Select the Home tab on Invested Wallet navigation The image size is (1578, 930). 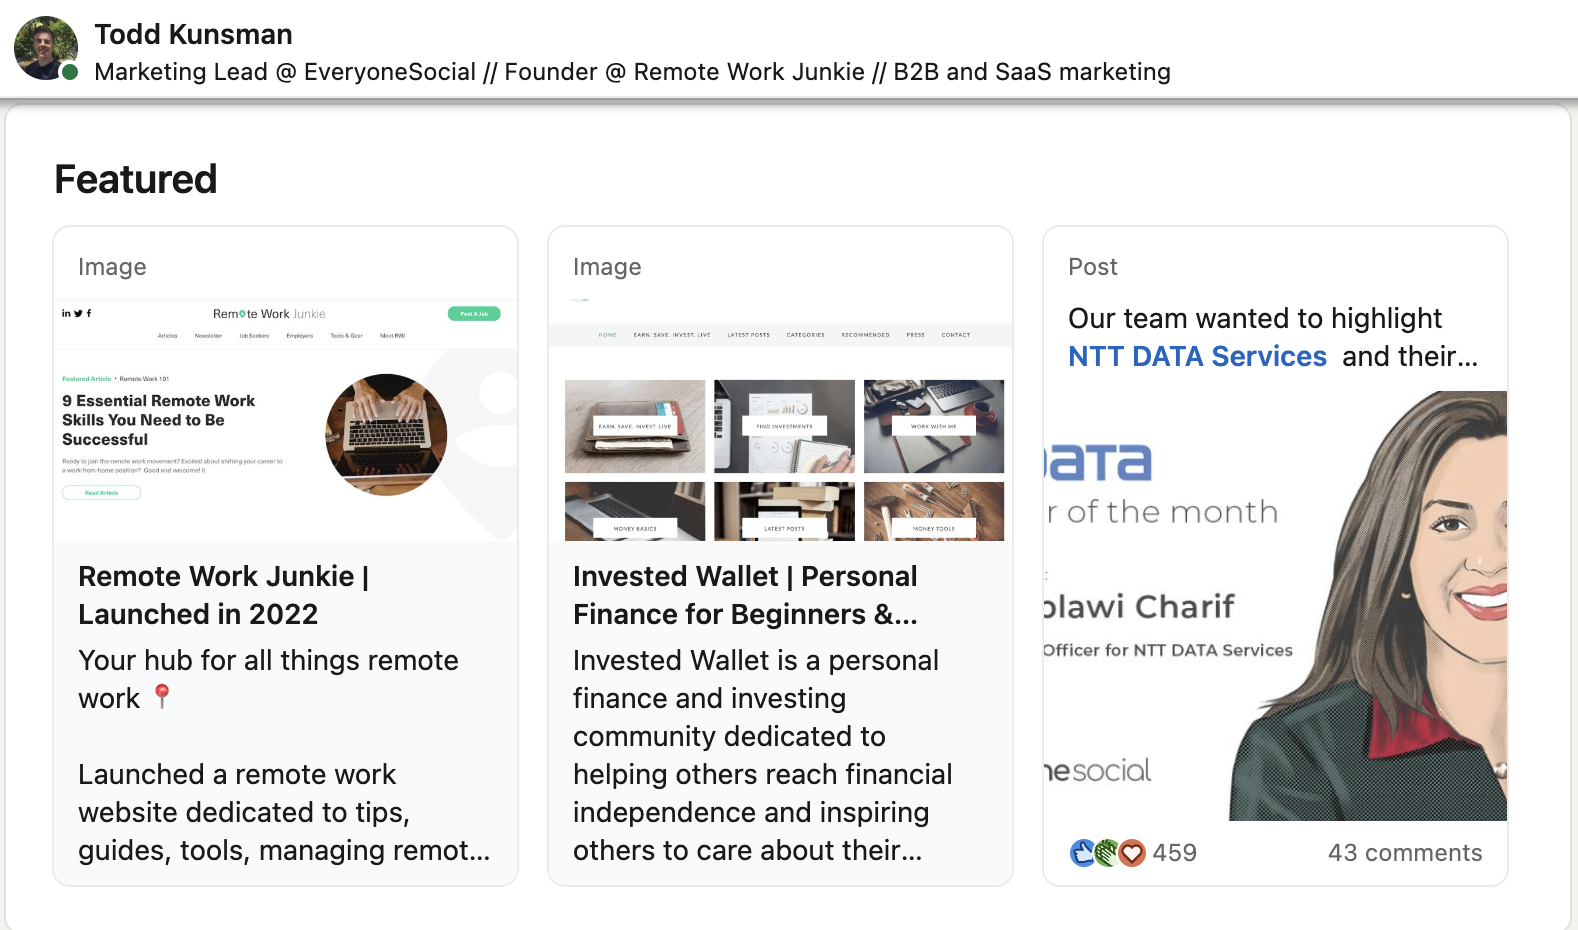click(x=607, y=335)
